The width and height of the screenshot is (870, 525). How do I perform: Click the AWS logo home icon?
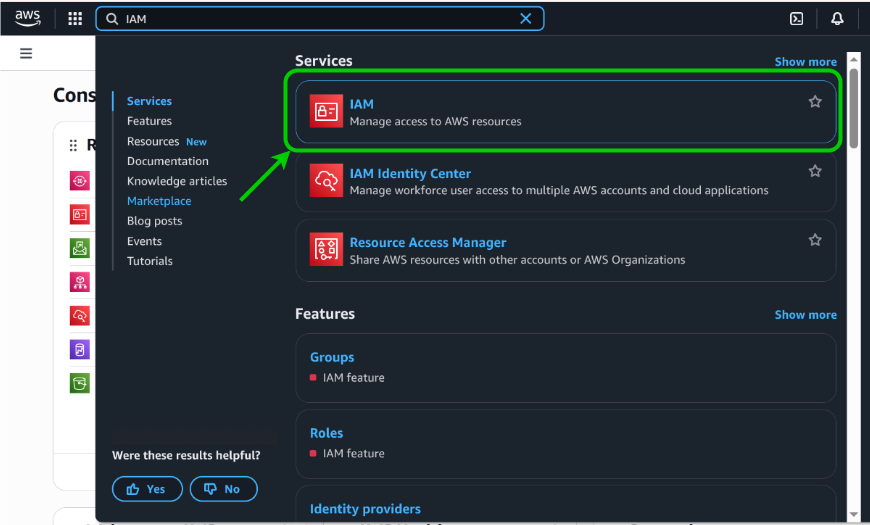coord(28,18)
